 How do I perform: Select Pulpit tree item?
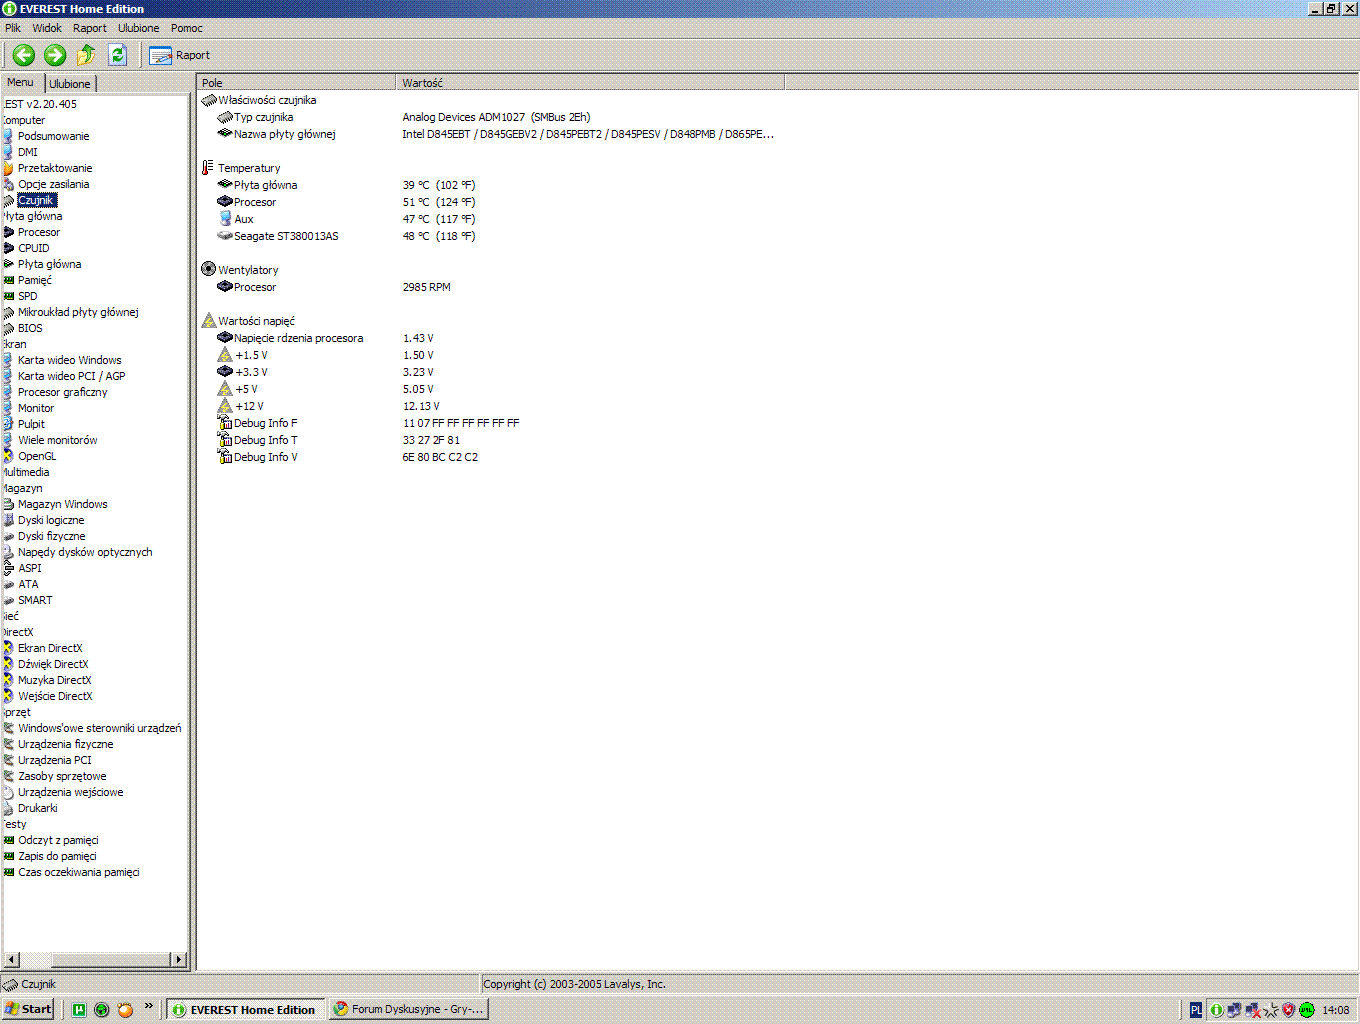click(x=31, y=424)
